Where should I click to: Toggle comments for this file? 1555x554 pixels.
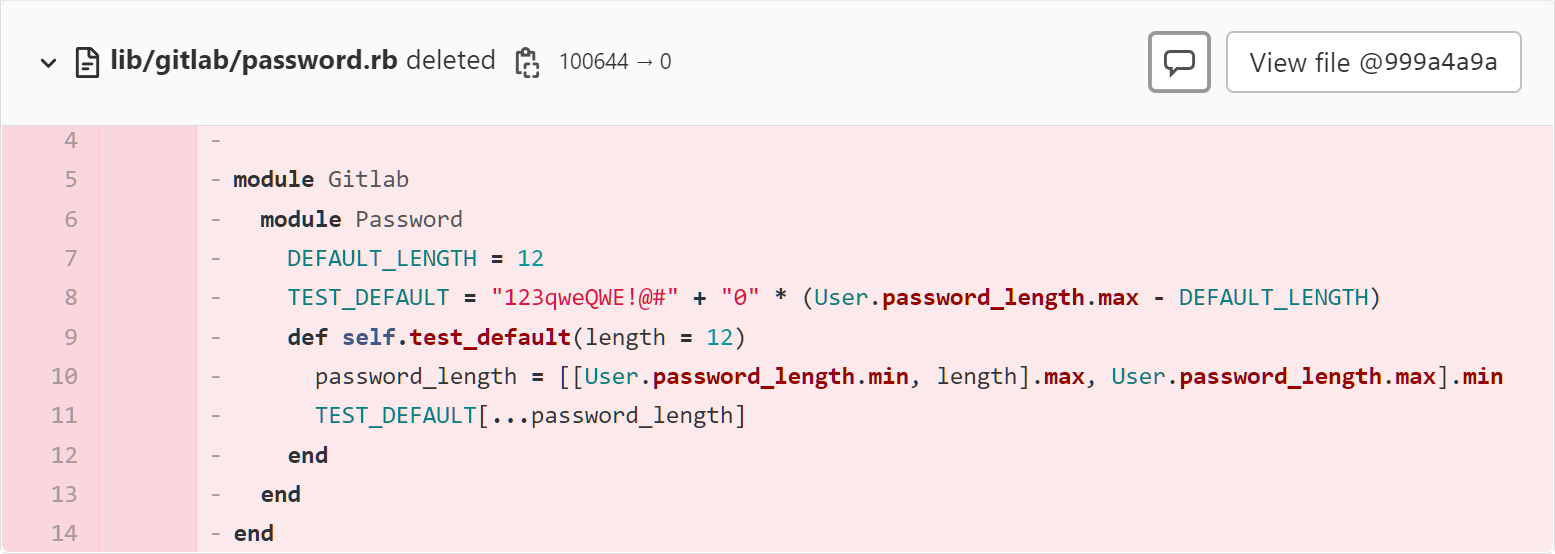pos(1179,63)
